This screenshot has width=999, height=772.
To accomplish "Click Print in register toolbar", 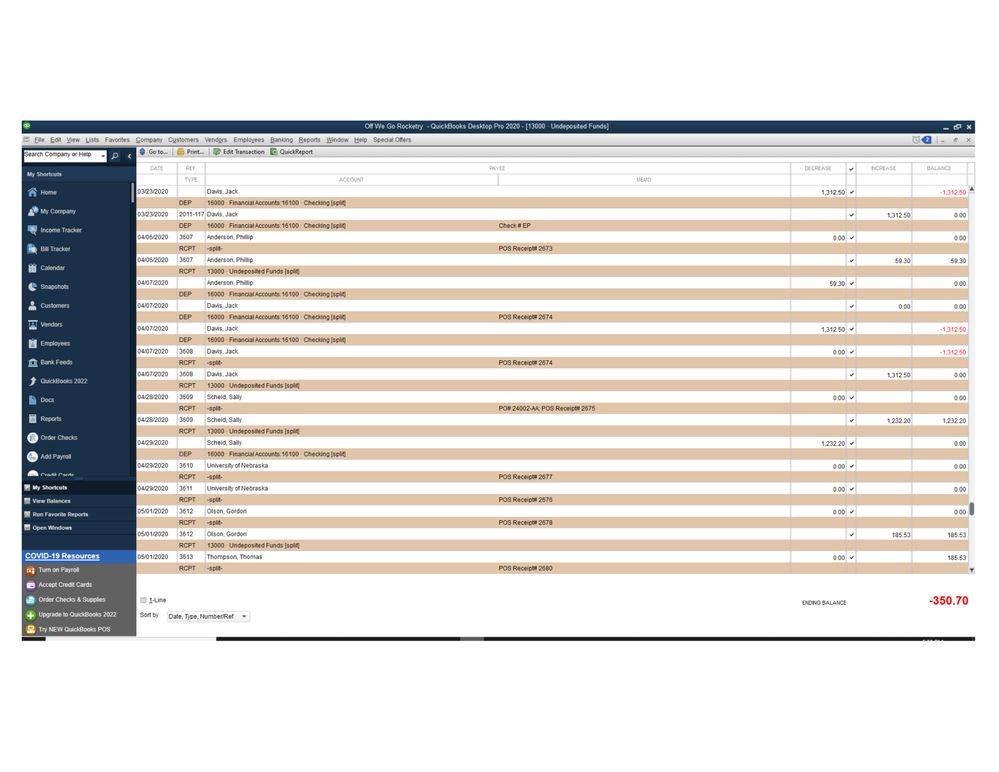I will pos(190,152).
